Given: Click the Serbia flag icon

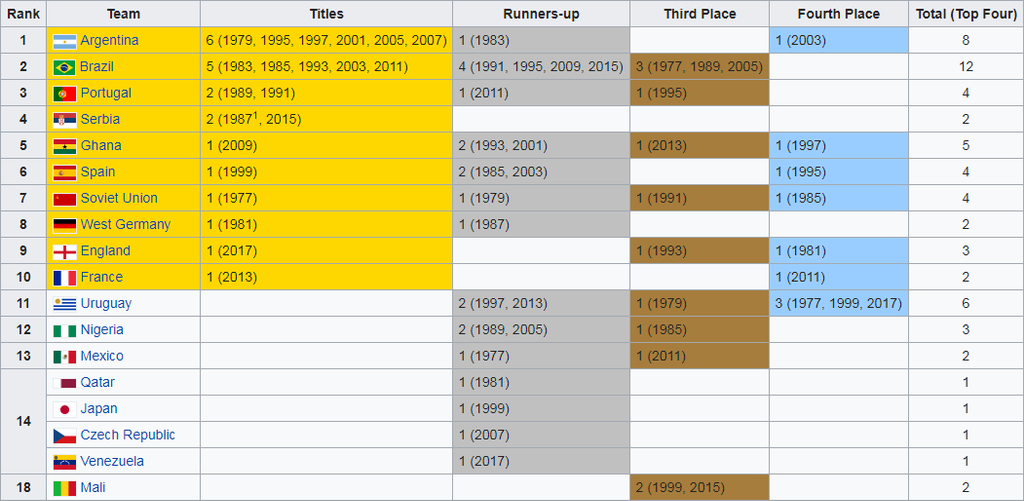Looking at the screenshot, I should [x=65, y=120].
